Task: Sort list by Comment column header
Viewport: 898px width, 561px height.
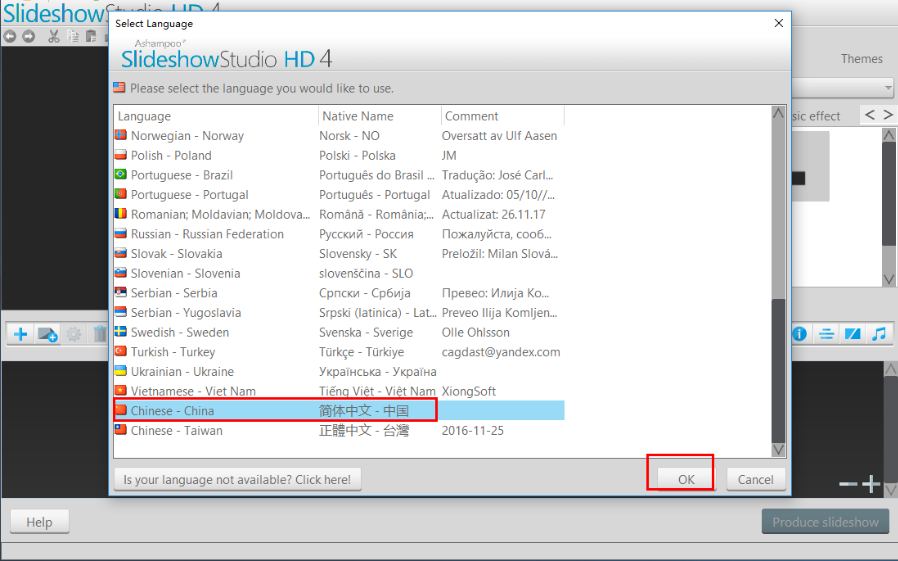Action: click(x=503, y=116)
